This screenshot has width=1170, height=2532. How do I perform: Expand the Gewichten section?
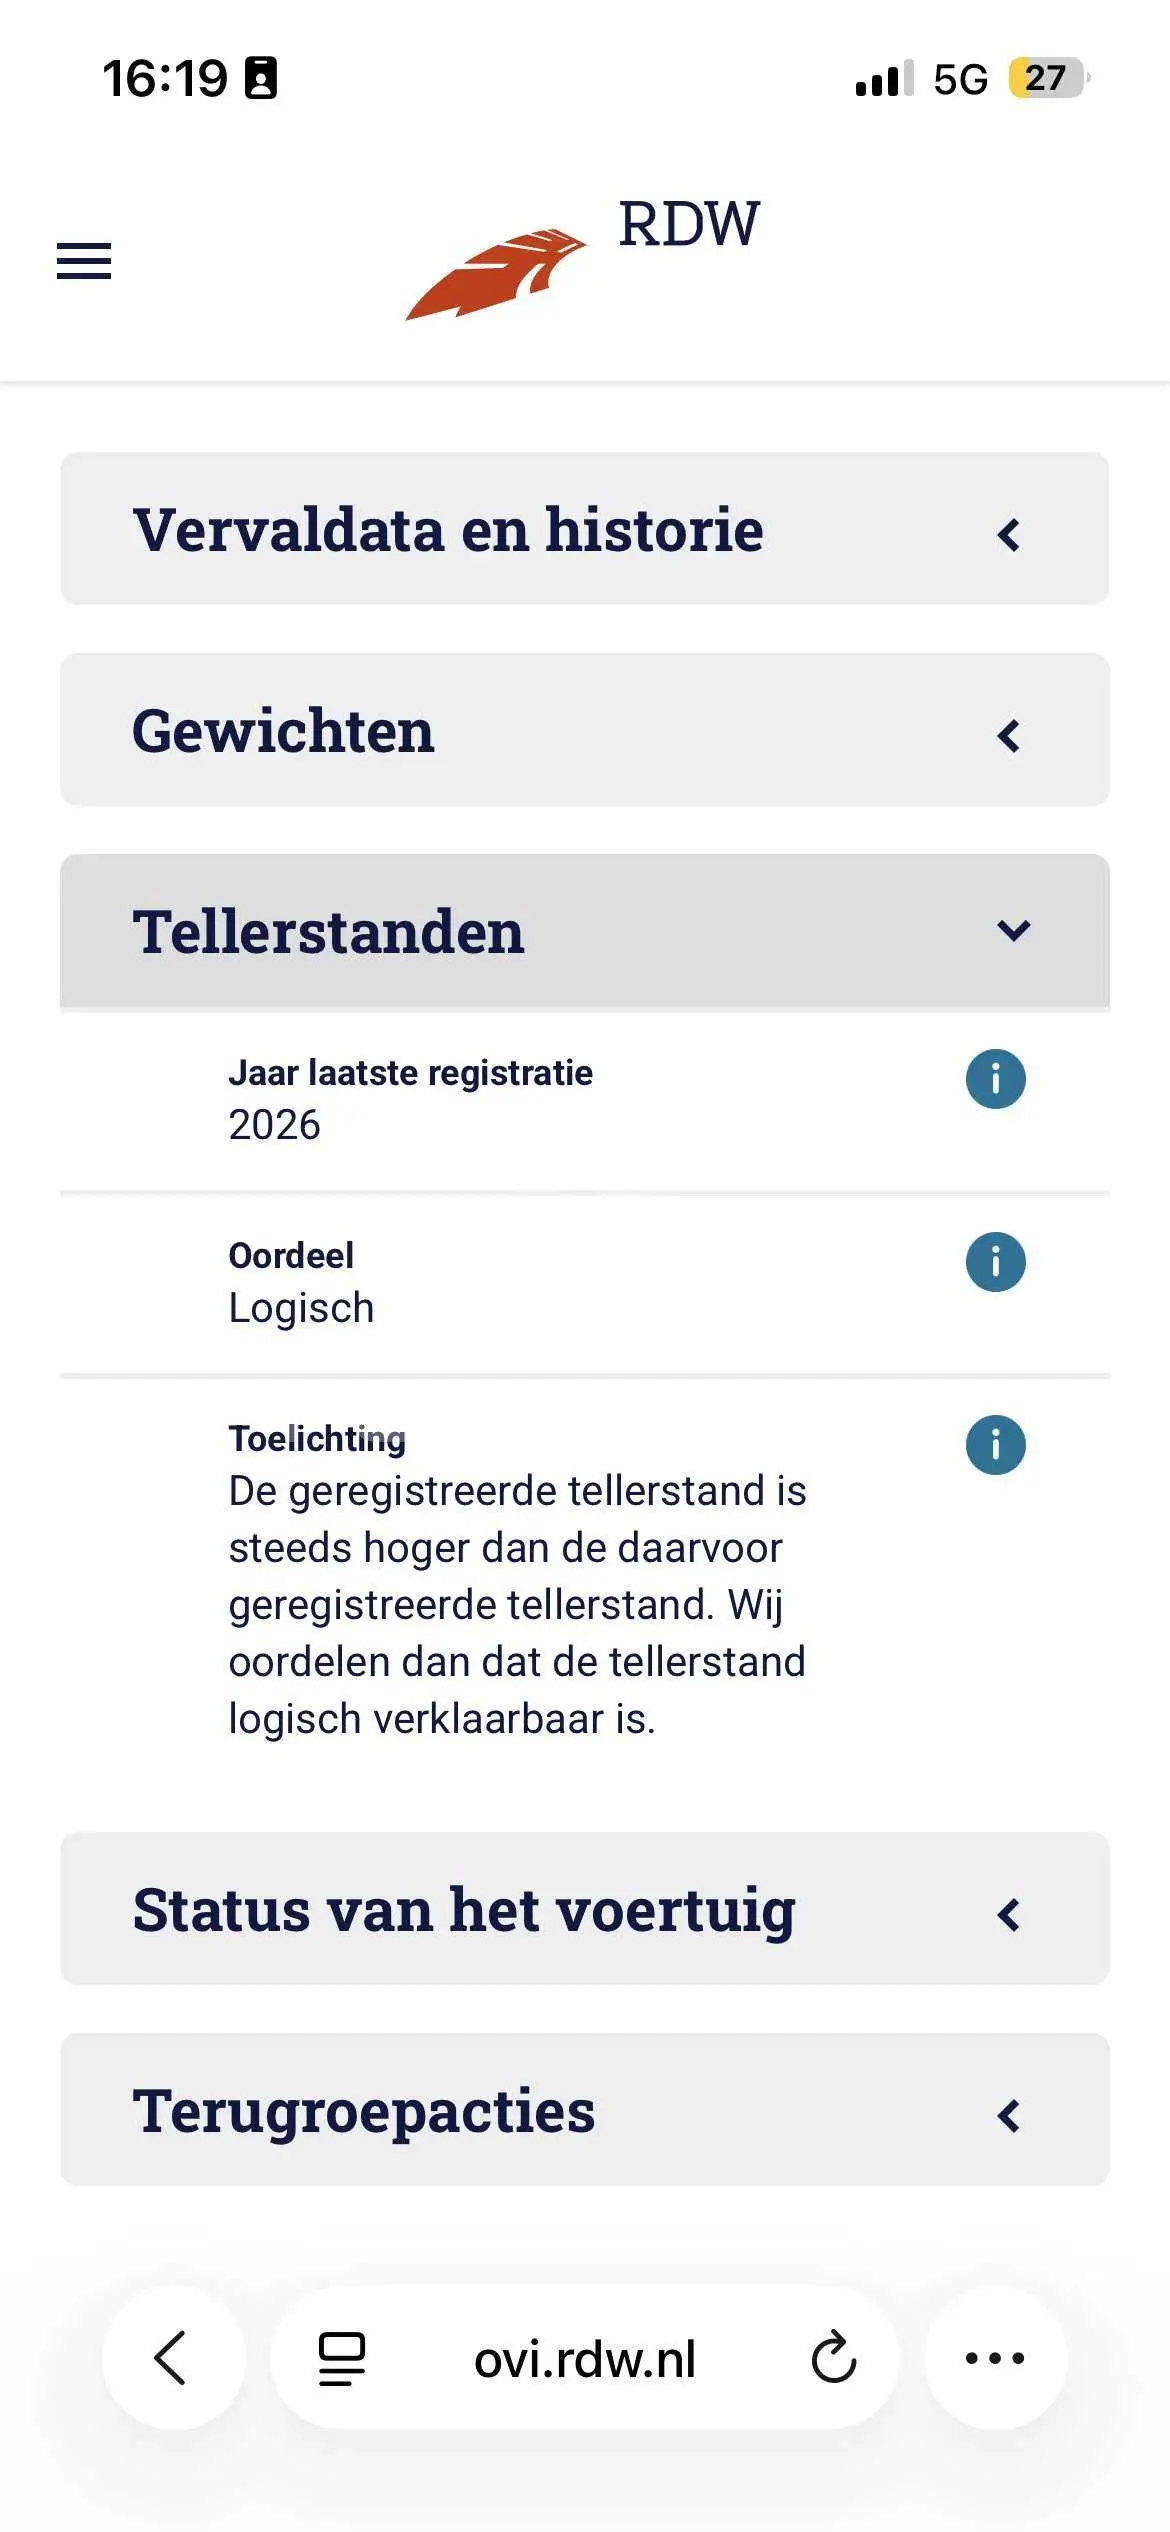(585, 730)
